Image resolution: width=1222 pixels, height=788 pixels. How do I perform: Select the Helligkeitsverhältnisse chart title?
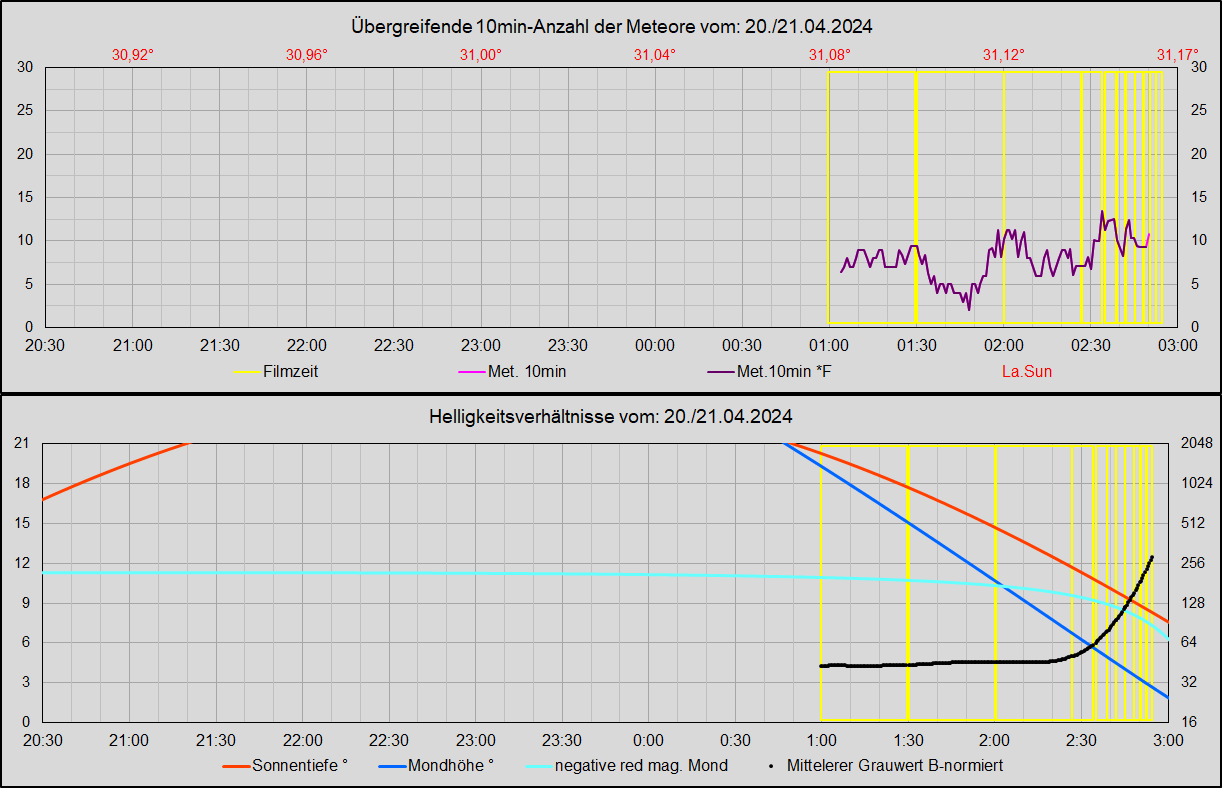pyautogui.click(x=611, y=416)
